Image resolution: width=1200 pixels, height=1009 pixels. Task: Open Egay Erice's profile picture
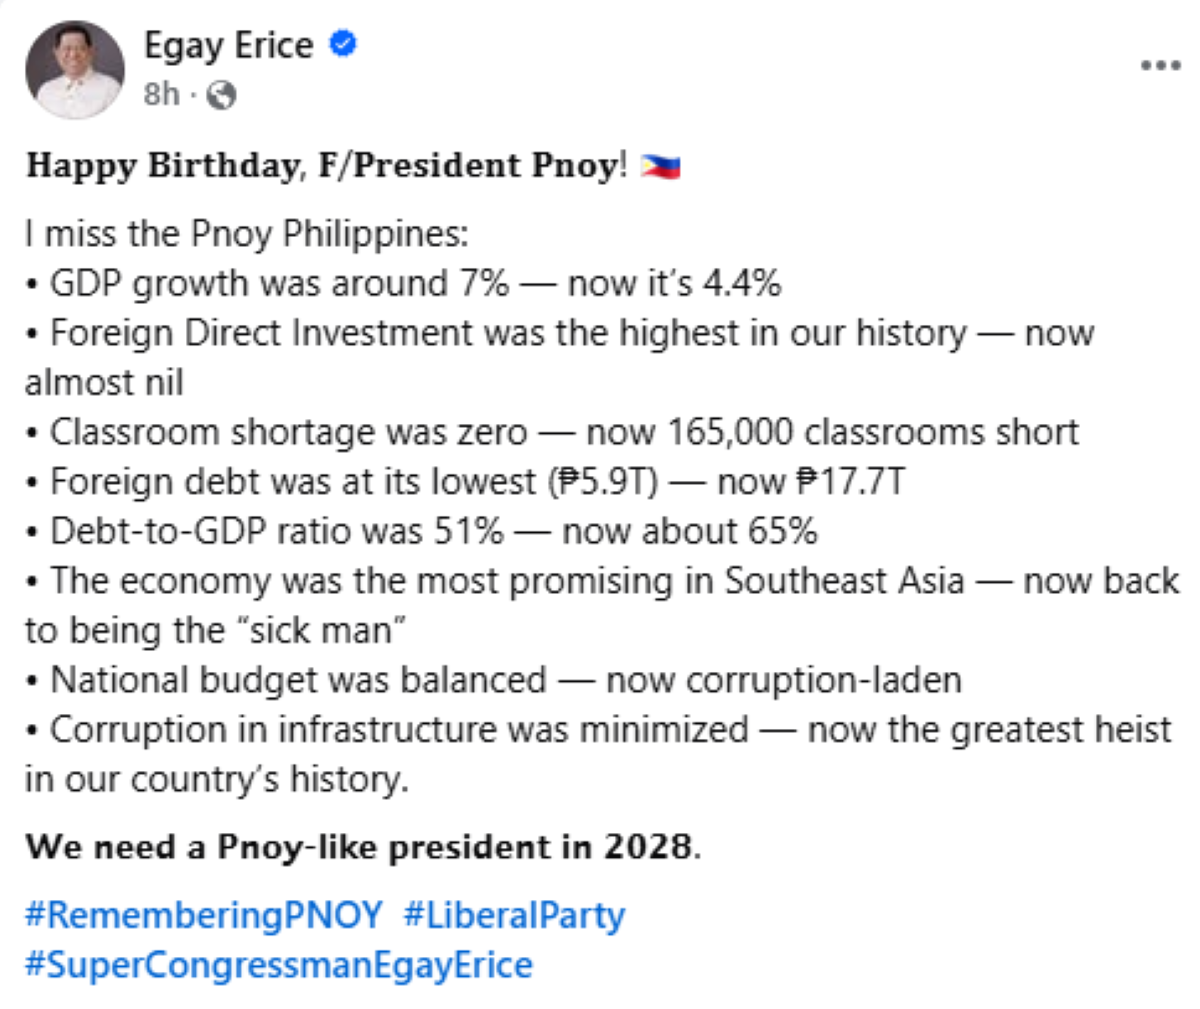[75, 70]
